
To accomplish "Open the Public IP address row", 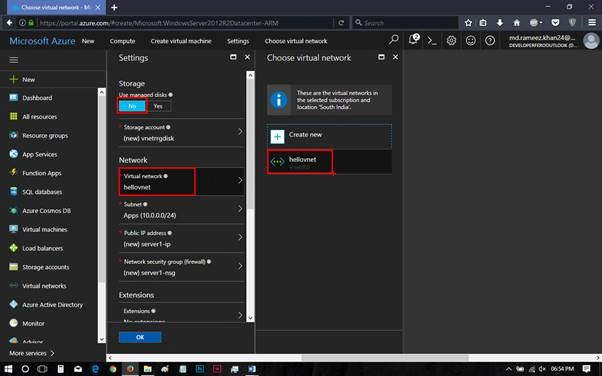I will [181, 238].
